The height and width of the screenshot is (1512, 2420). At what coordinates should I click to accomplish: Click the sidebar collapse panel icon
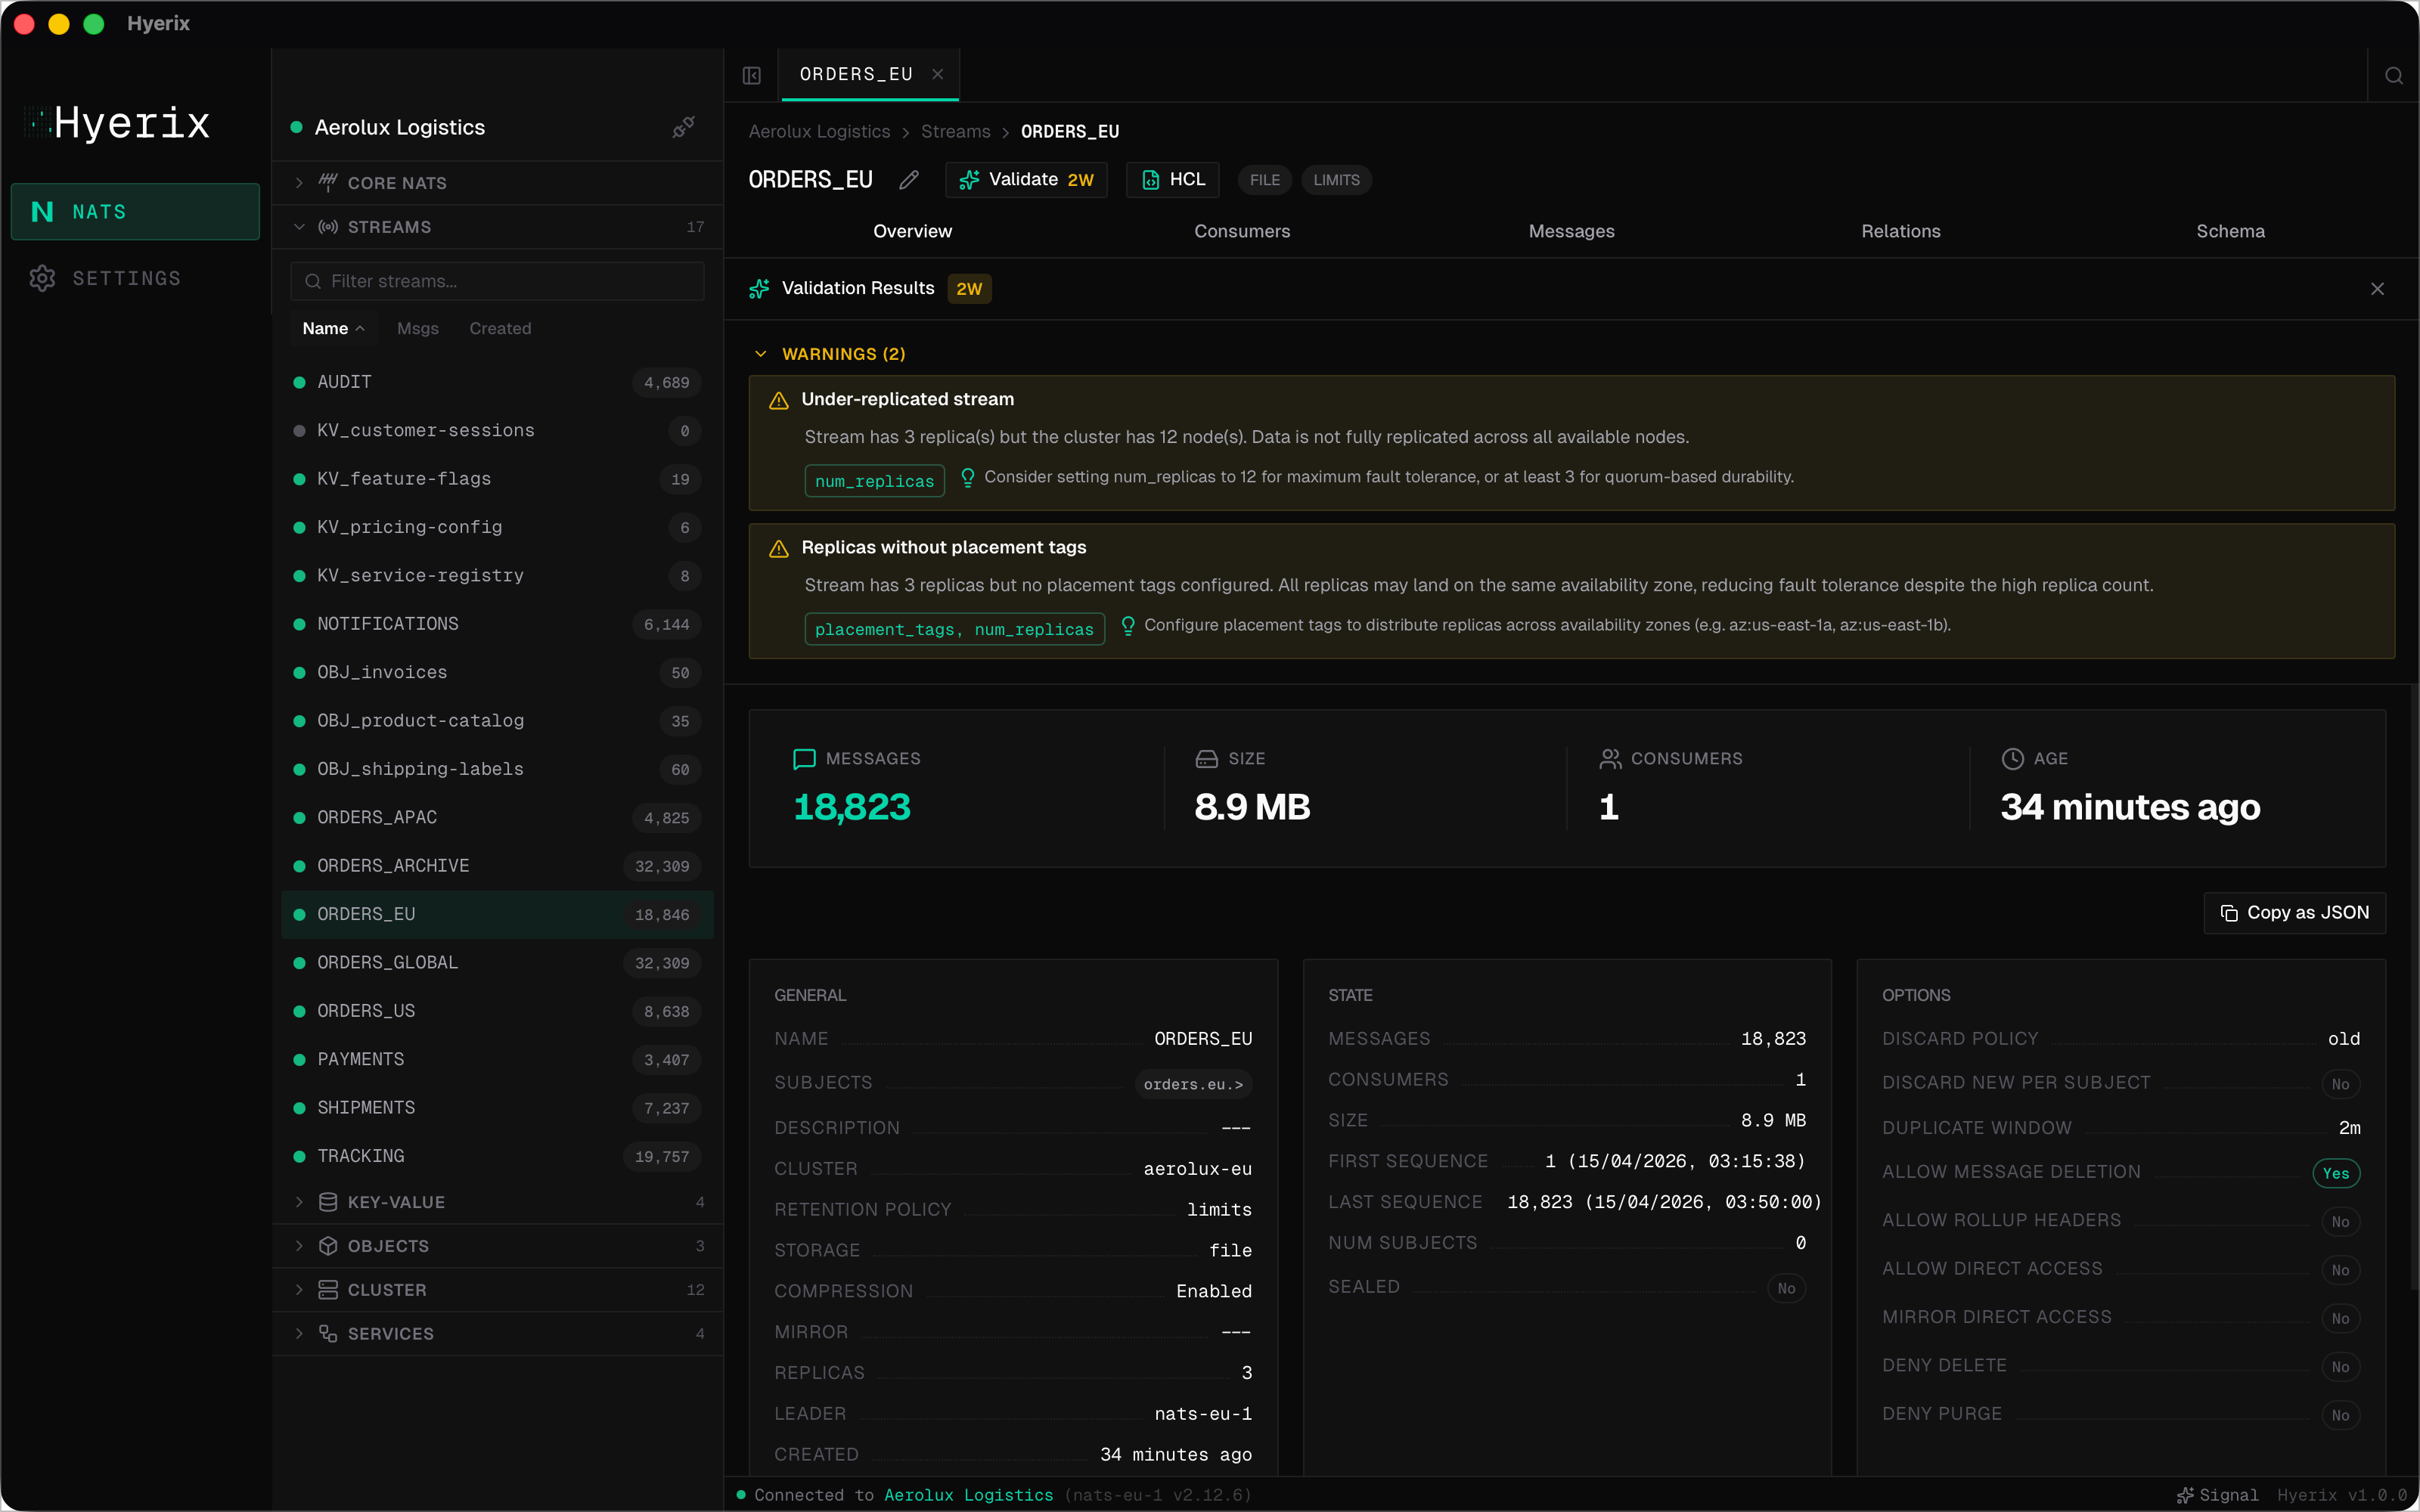tap(752, 75)
